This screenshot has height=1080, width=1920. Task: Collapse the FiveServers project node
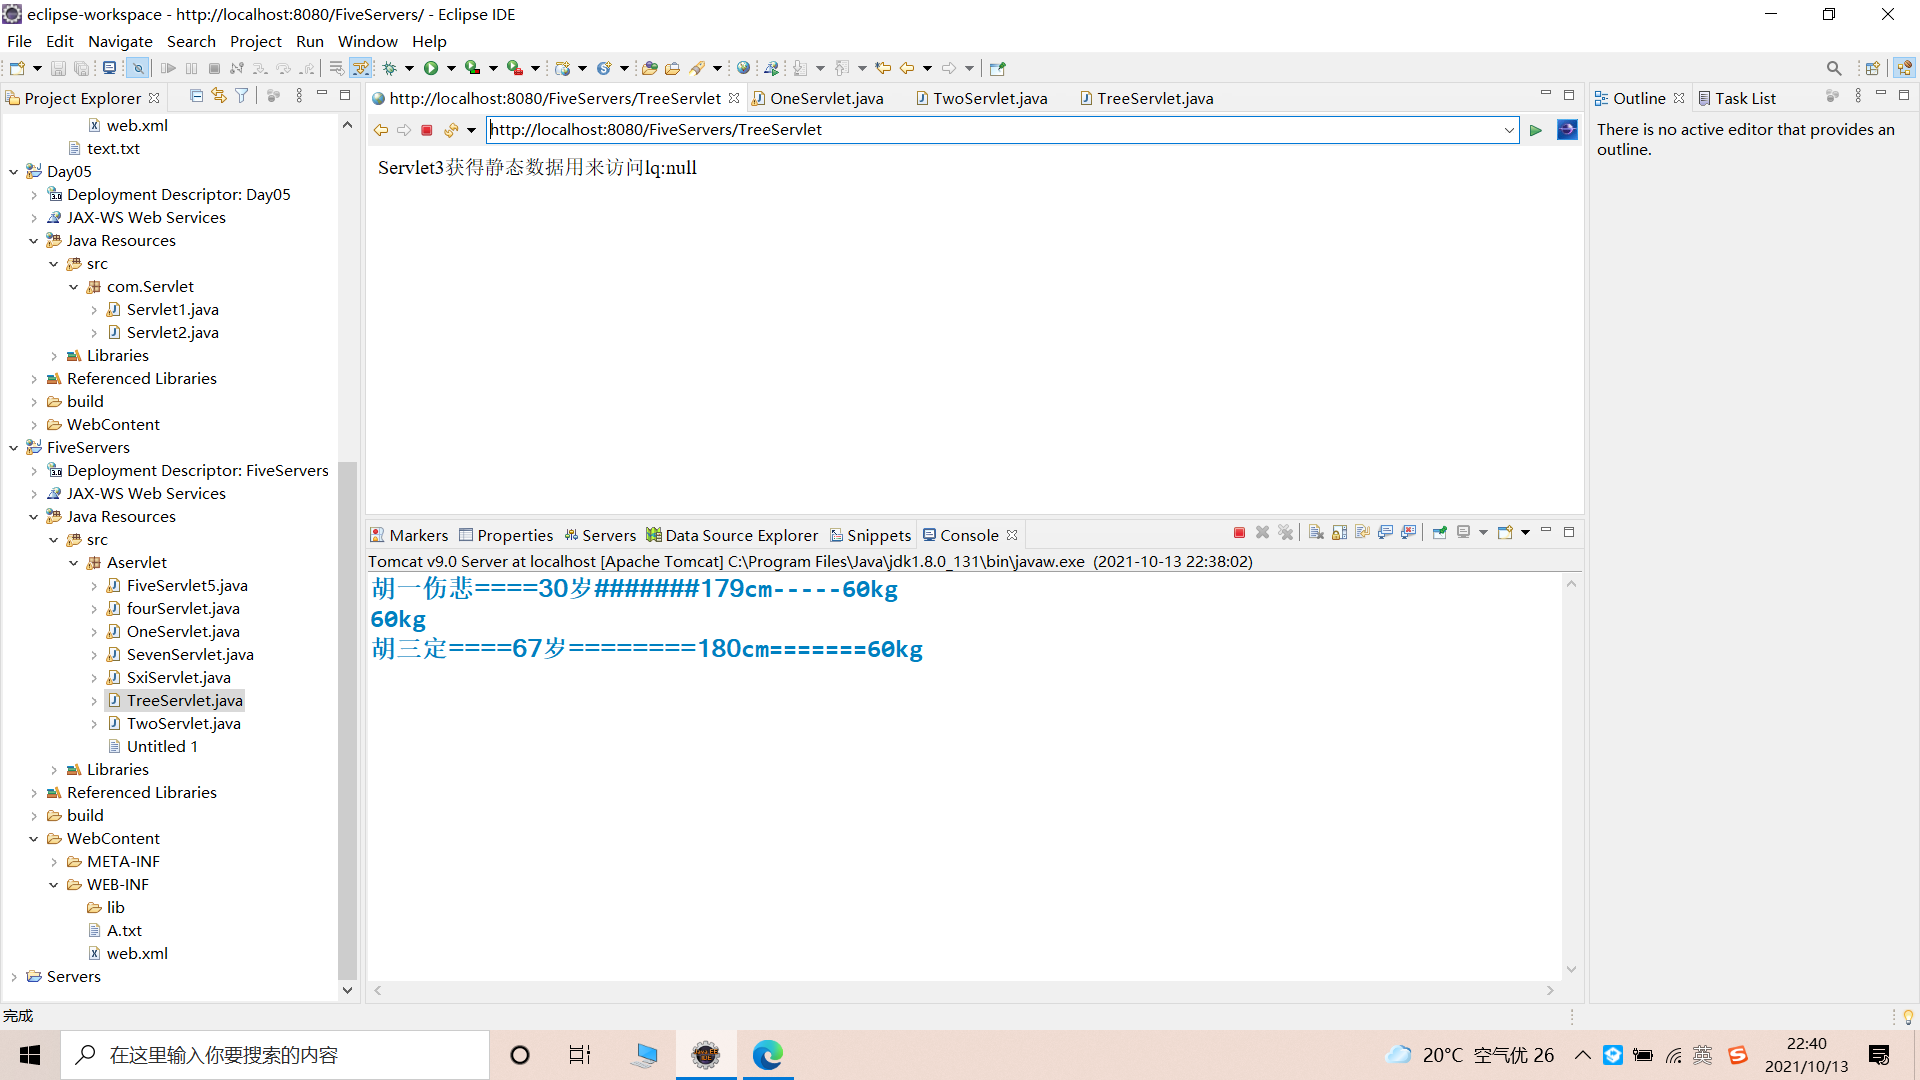pyautogui.click(x=14, y=448)
